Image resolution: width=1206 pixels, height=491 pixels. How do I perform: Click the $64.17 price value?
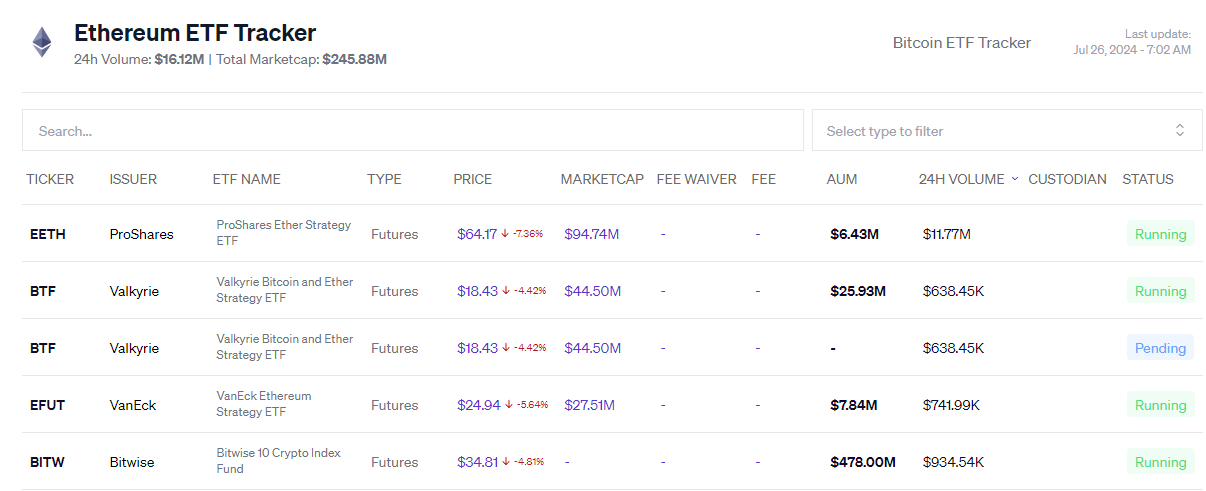[477, 234]
